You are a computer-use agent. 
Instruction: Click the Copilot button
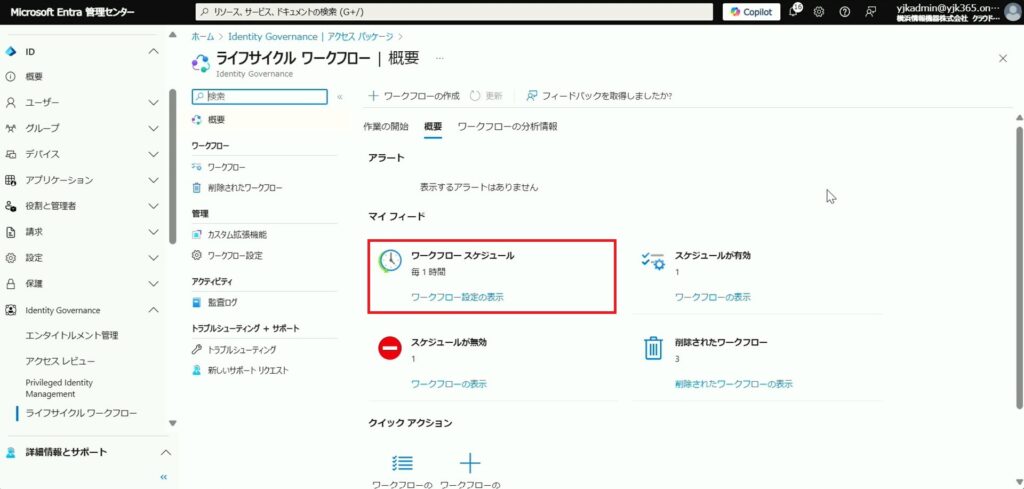pos(751,12)
